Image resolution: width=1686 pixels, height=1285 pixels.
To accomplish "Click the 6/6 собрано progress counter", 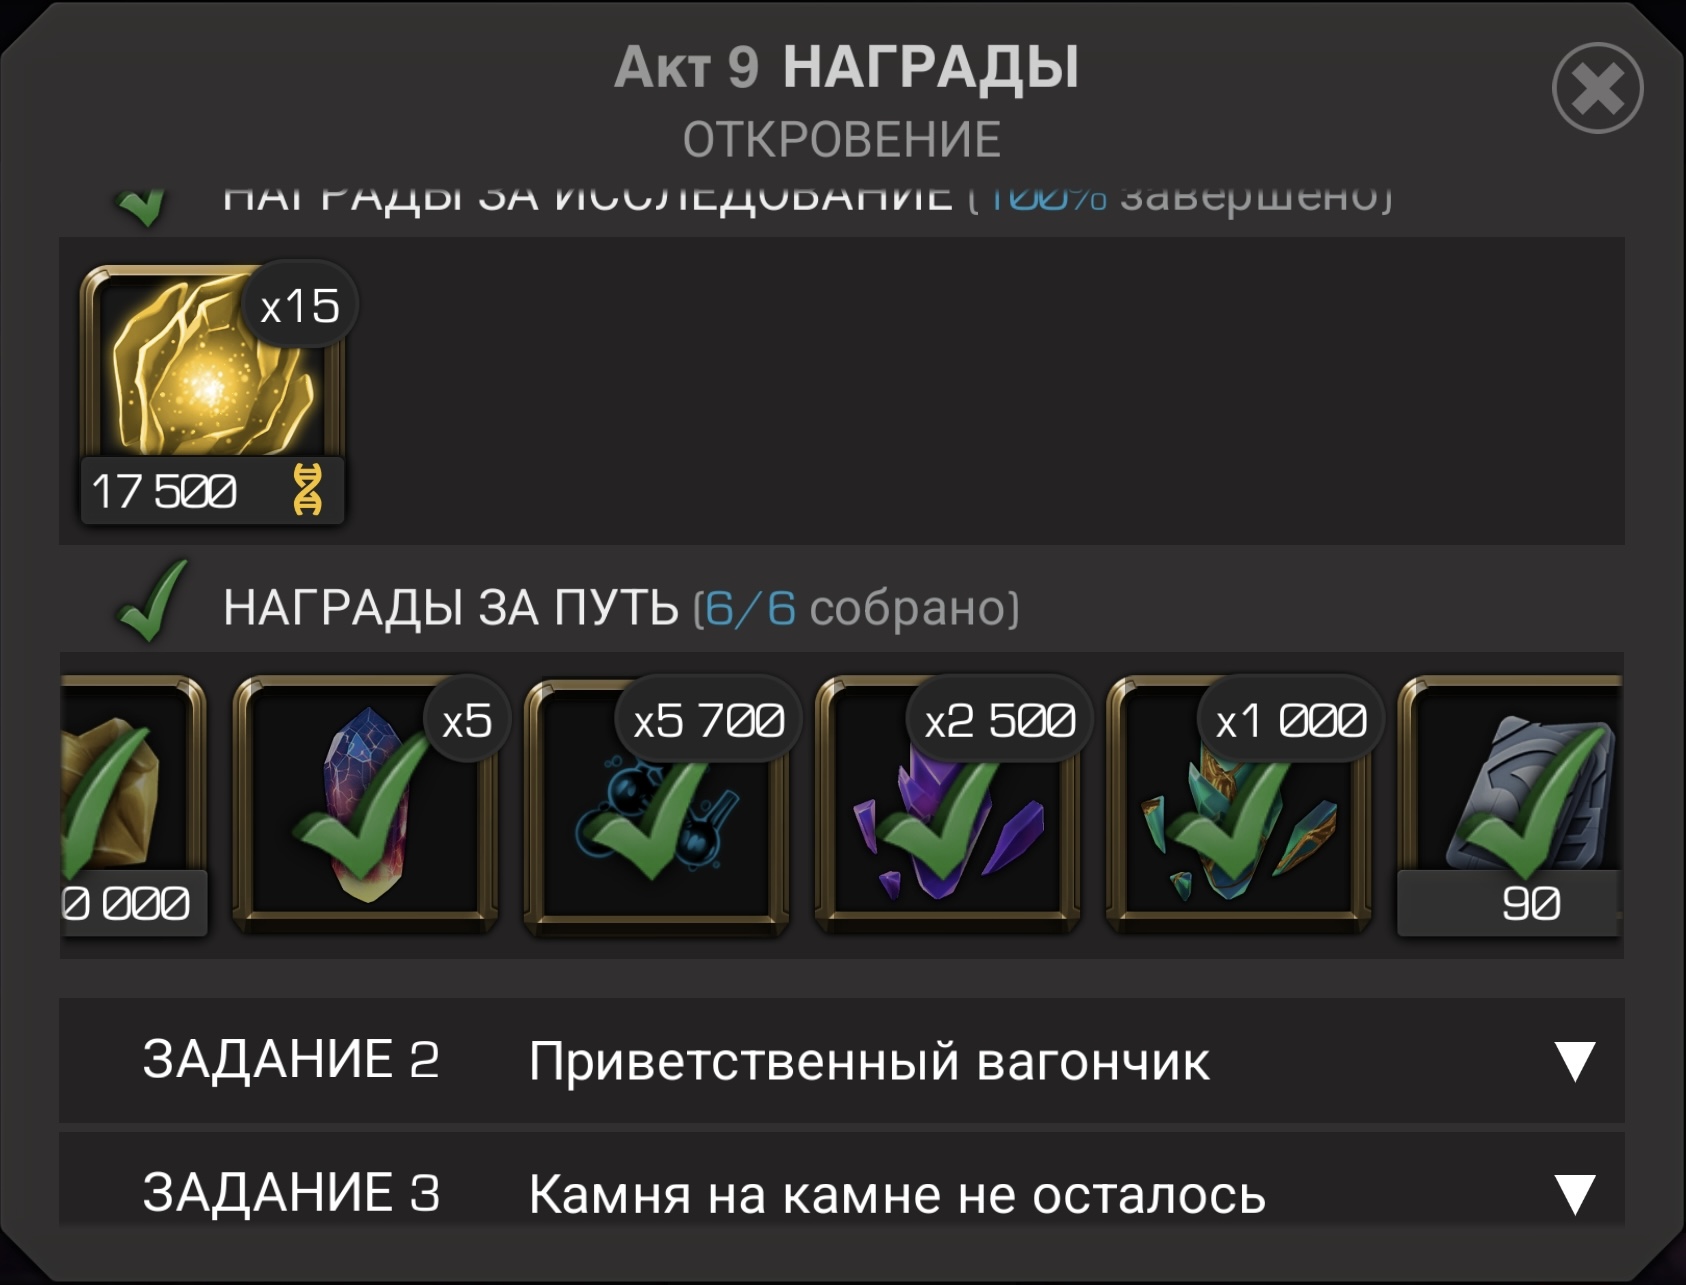I will pyautogui.click(x=856, y=609).
